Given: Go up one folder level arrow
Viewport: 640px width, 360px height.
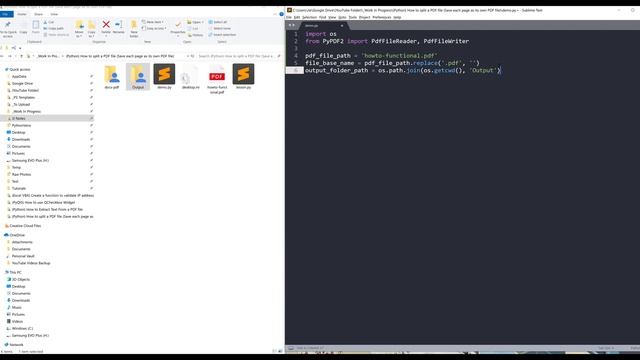Looking at the screenshot, I should pos(21,56).
